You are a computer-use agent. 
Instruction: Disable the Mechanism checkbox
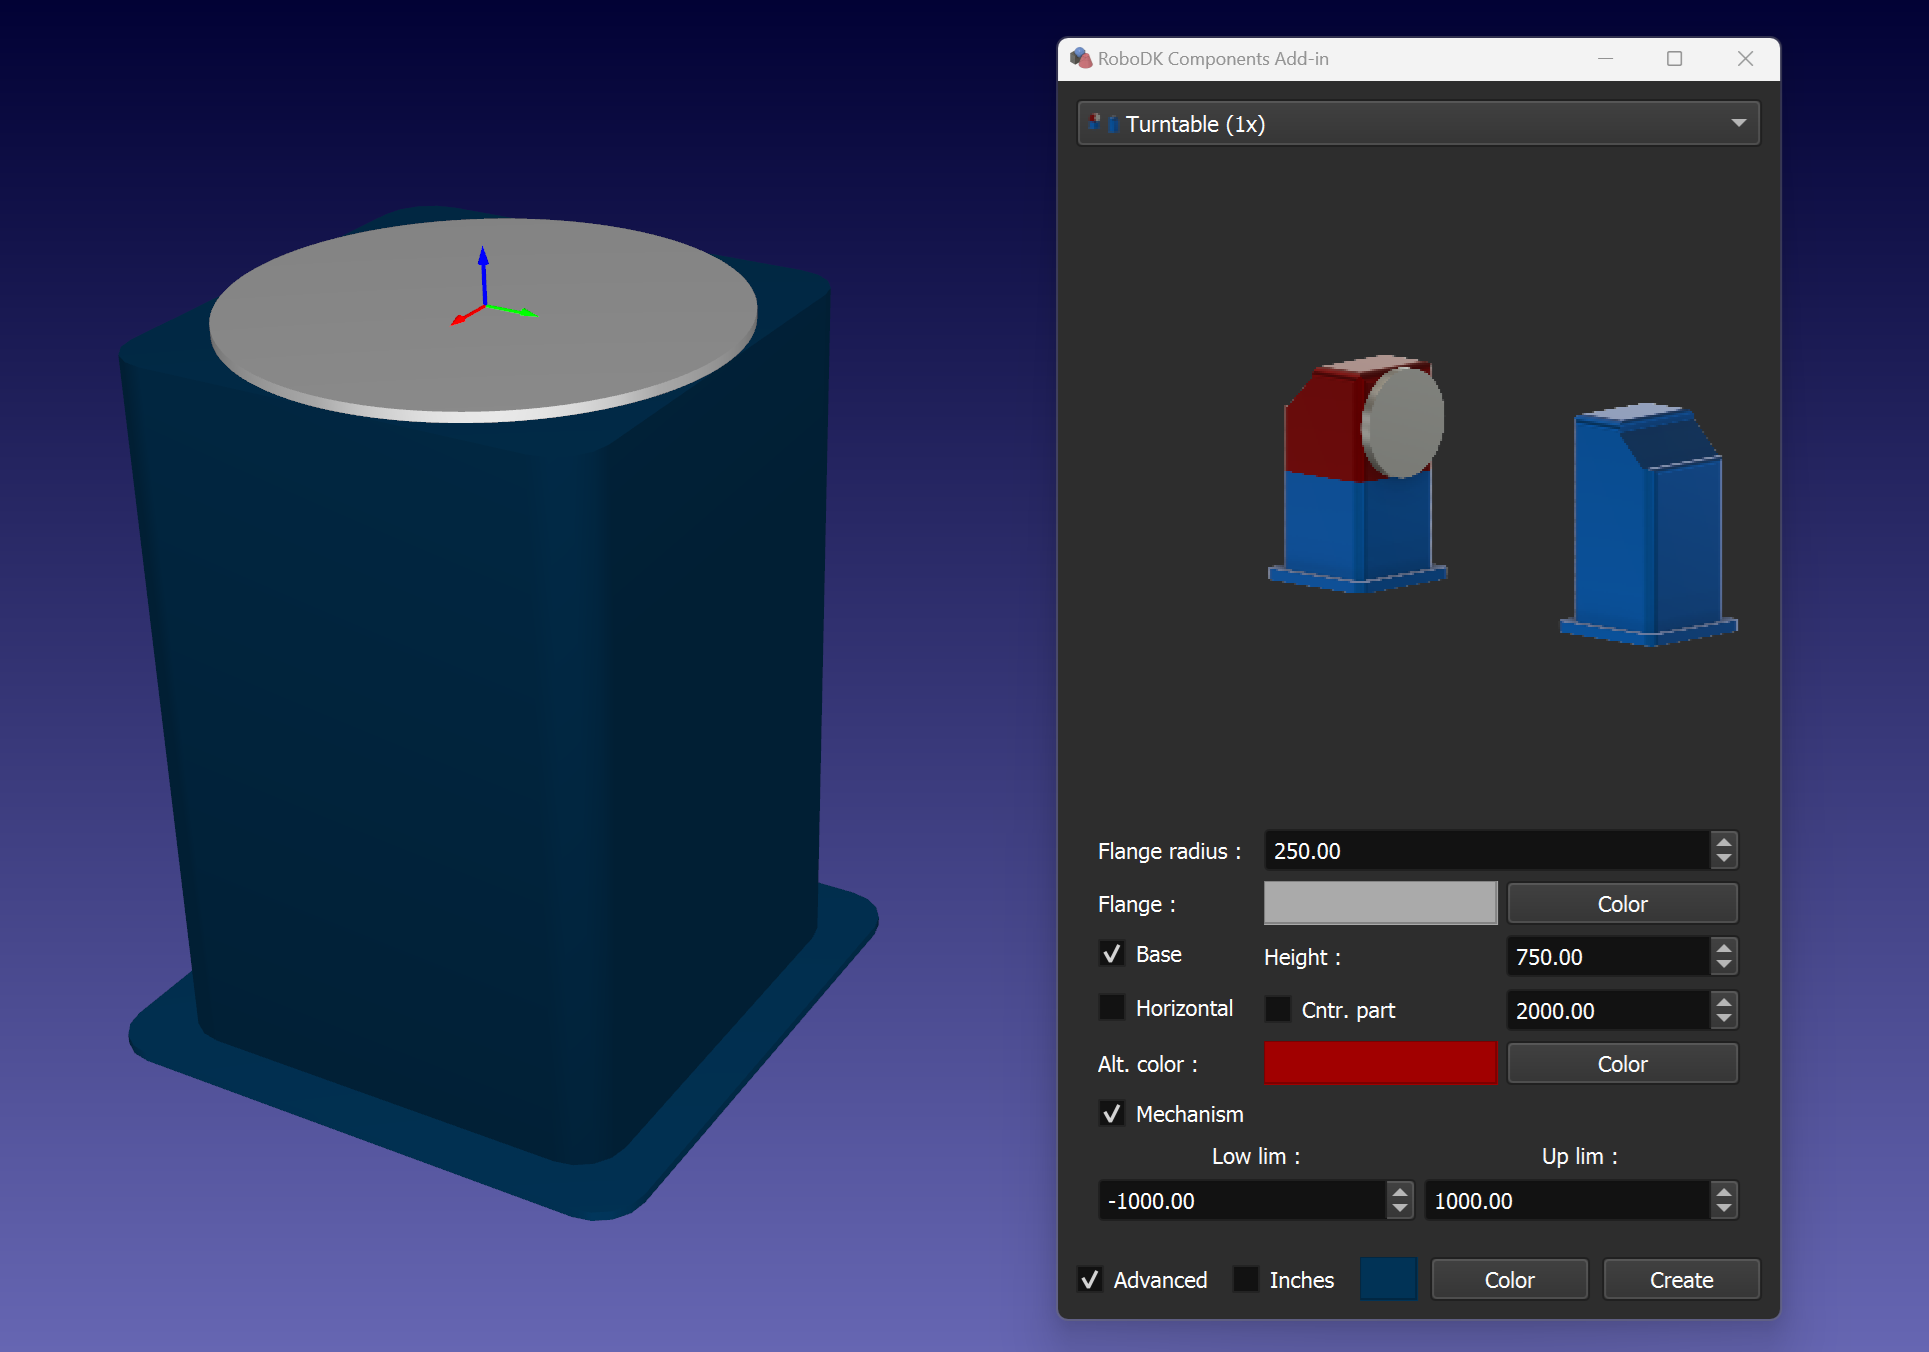click(1111, 1113)
